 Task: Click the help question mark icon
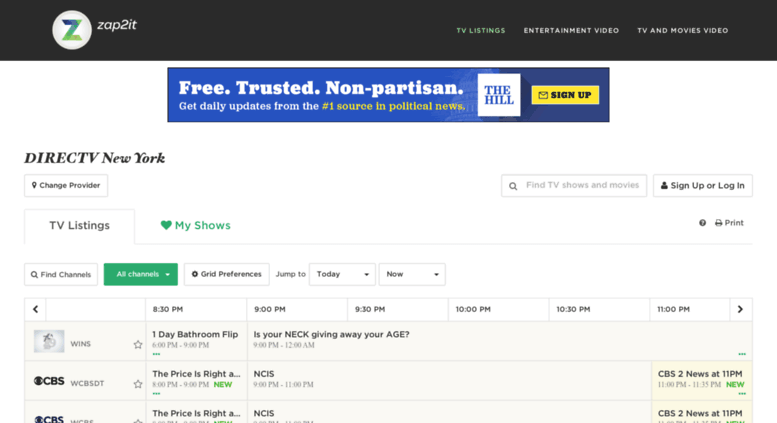tap(702, 223)
